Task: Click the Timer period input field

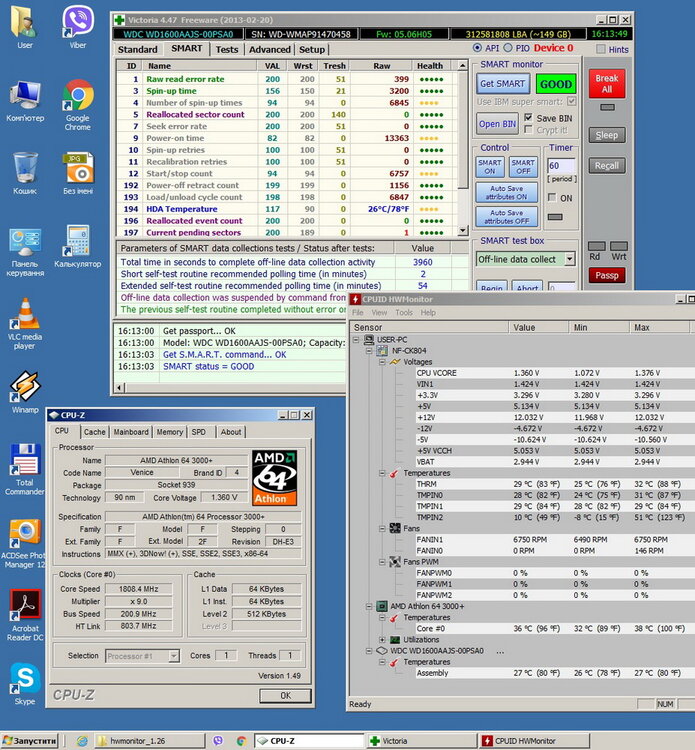Action: click(561, 166)
